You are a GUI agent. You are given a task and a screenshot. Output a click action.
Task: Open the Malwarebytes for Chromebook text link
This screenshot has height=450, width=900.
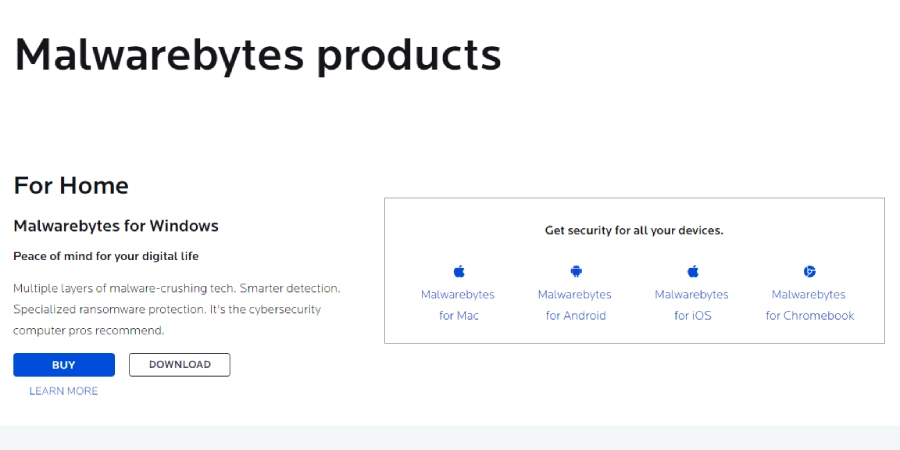[x=809, y=305]
